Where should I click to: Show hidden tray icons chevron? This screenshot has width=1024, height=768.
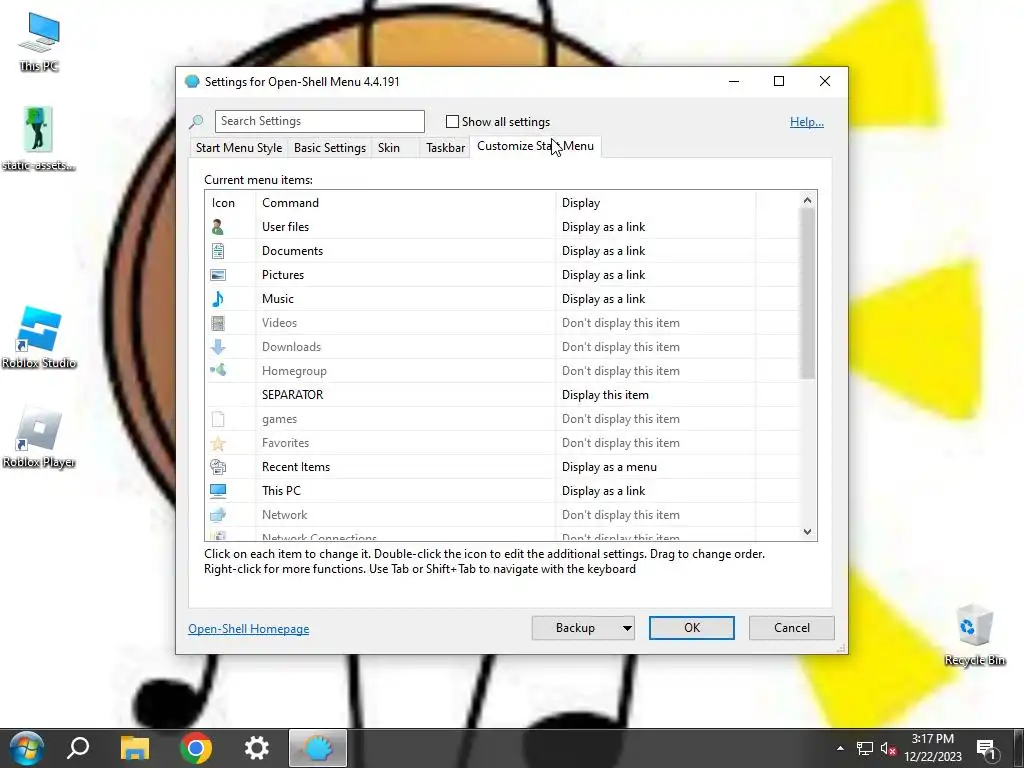tap(840, 748)
